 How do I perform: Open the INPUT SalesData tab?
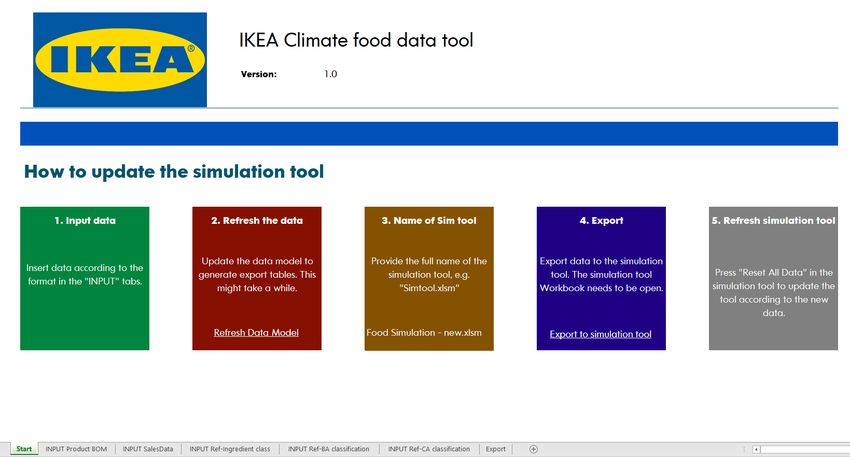[147, 449]
